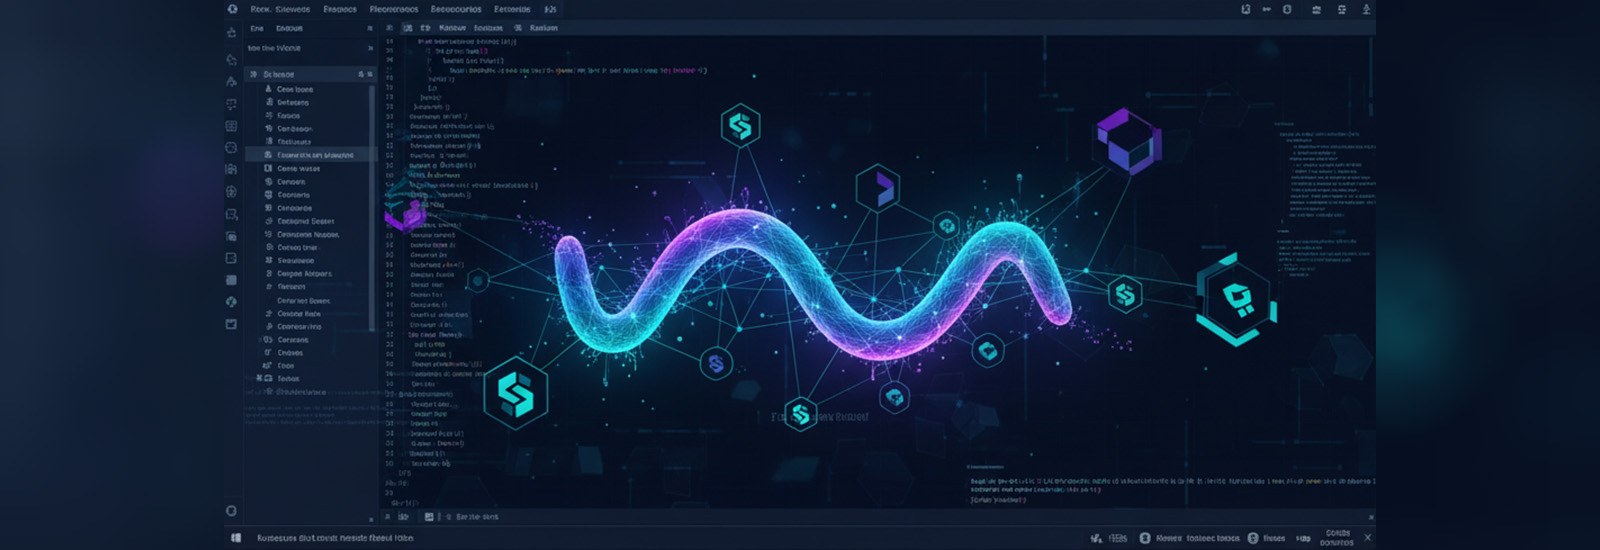
Task: Click the top-most icon in the left activity bar
Action: click(232, 33)
